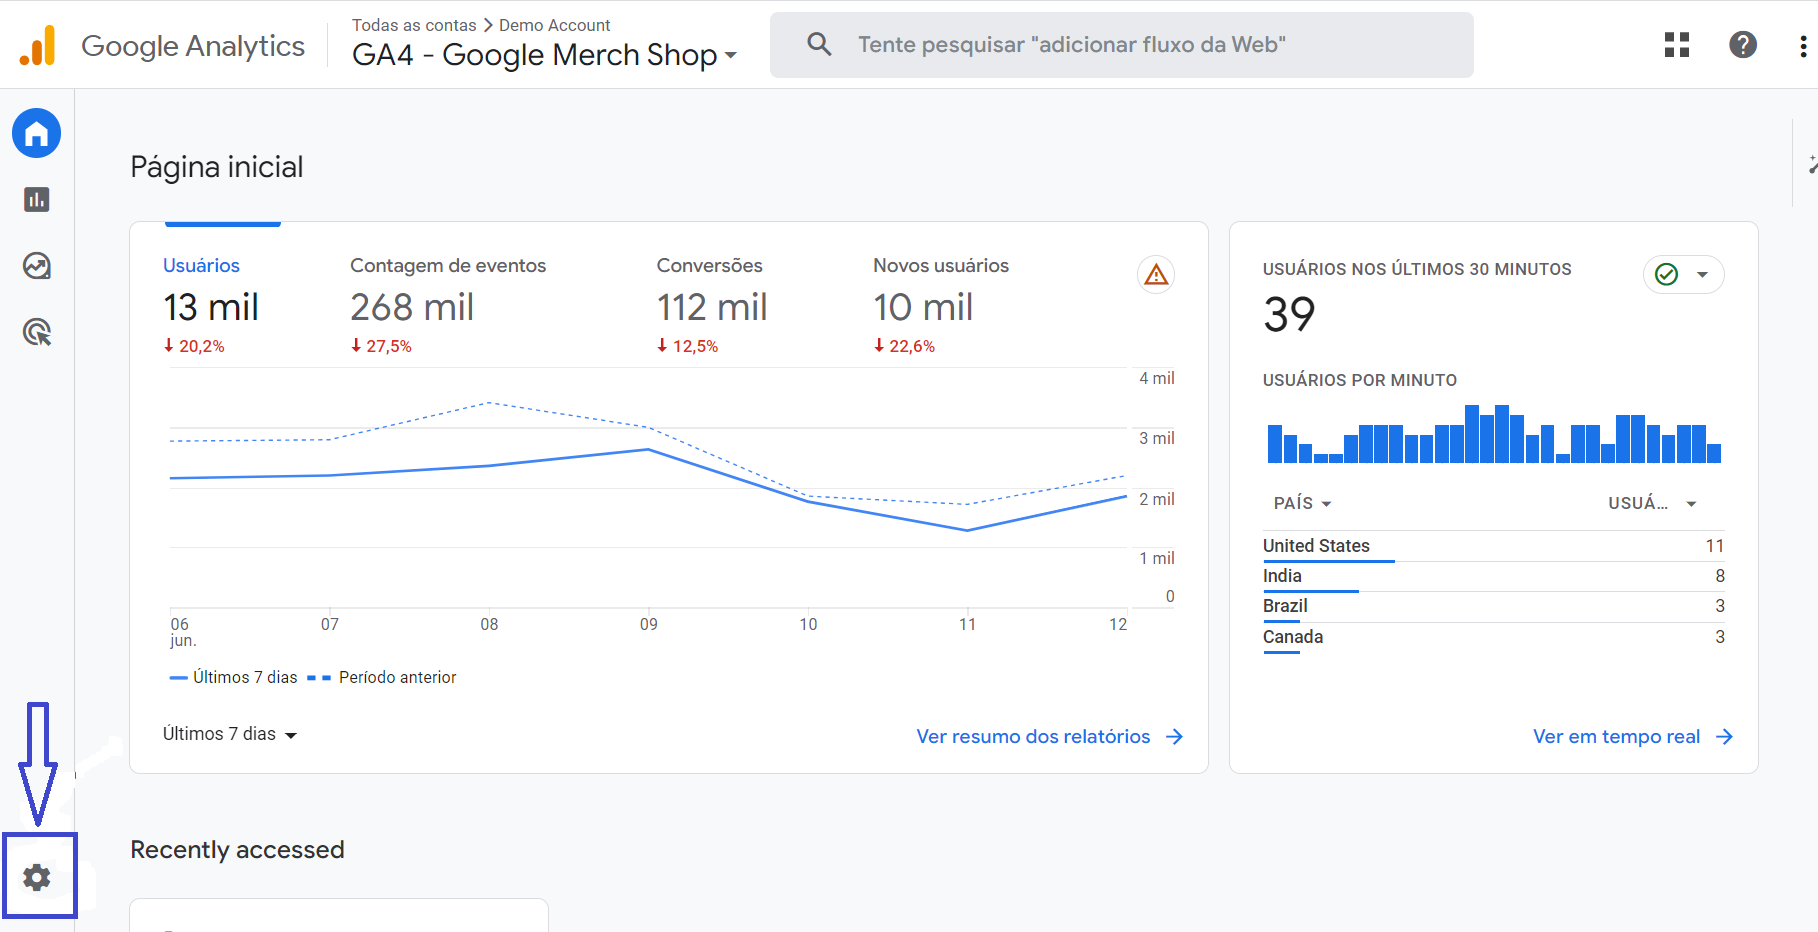Open the GA4 - Google Merch Shop property selector

point(544,55)
